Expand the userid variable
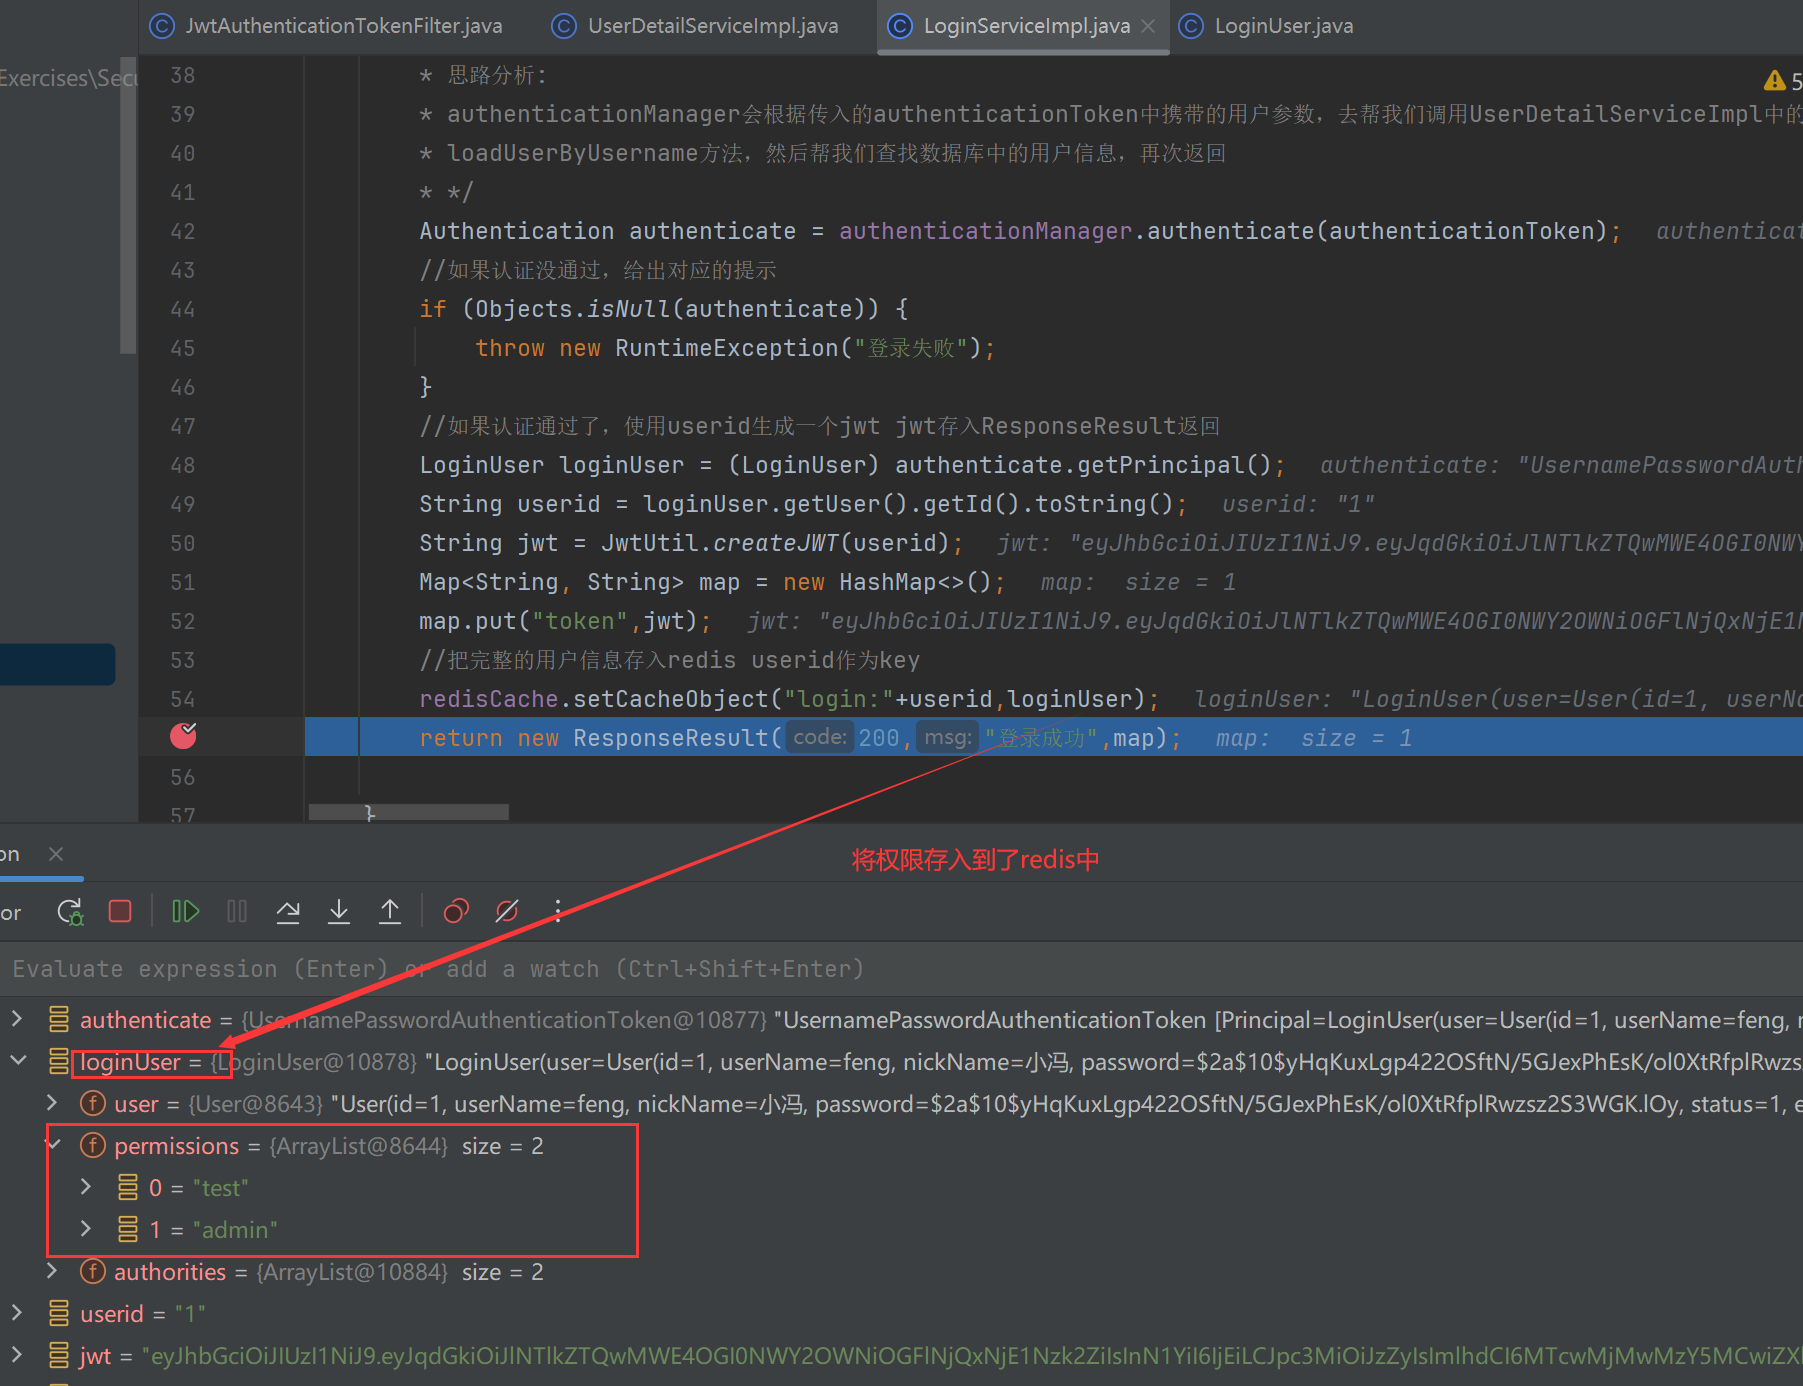Viewport: 1803px width, 1386px height. tap(17, 1313)
